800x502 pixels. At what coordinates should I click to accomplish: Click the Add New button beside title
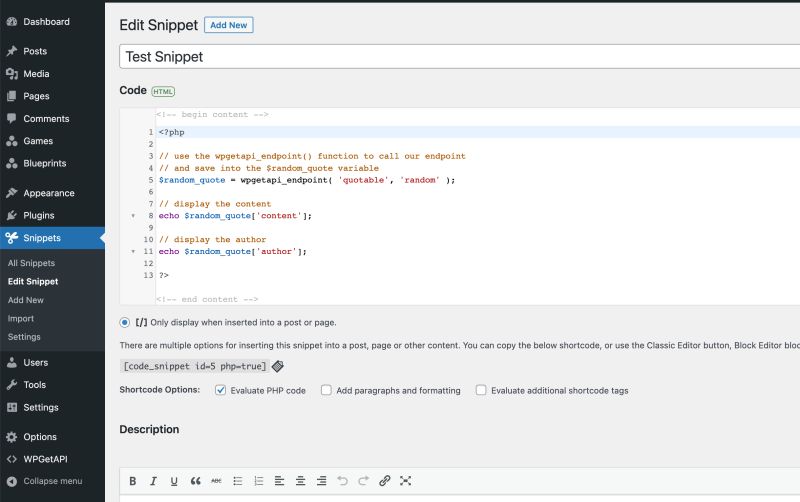tap(229, 25)
